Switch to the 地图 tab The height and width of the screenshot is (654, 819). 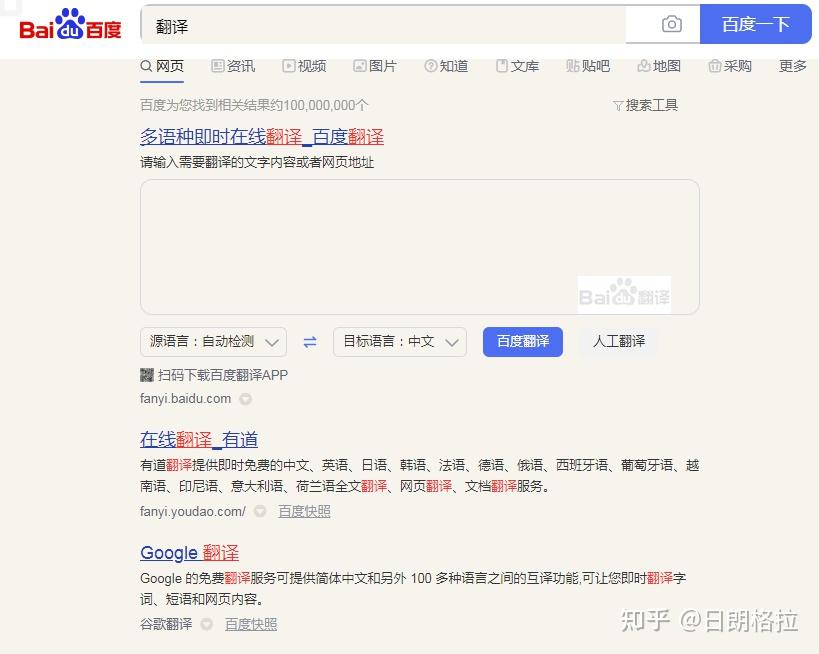(667, 66)
